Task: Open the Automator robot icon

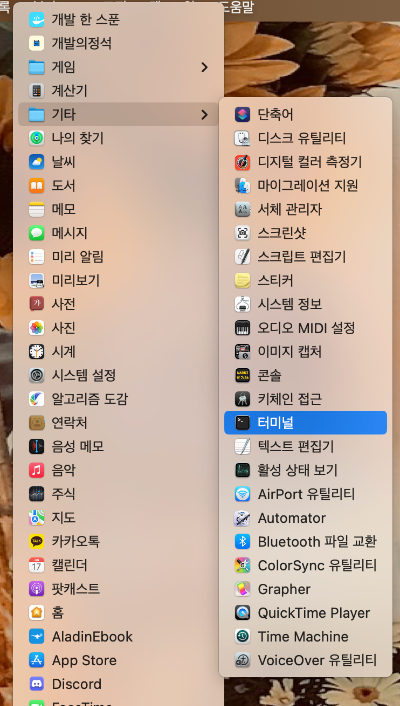Action: point(242,518)
